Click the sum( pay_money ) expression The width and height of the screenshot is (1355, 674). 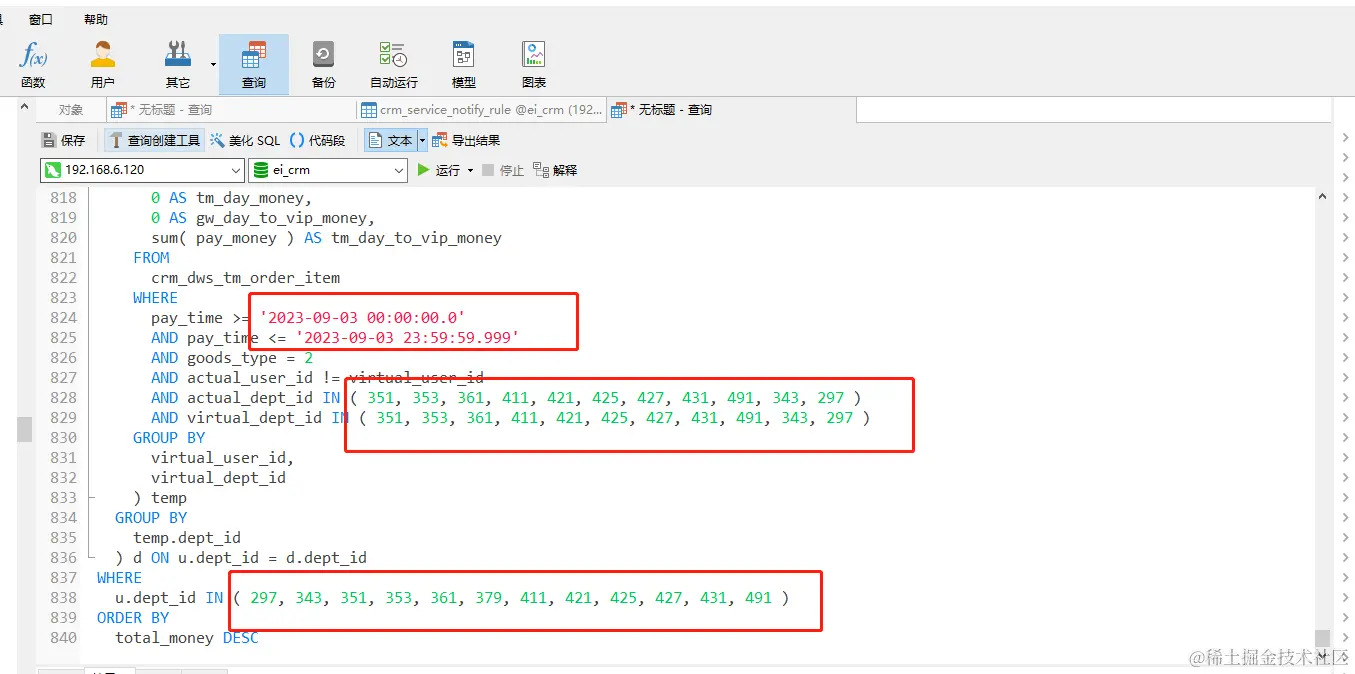pyautogui.click(x=223, y=237)
